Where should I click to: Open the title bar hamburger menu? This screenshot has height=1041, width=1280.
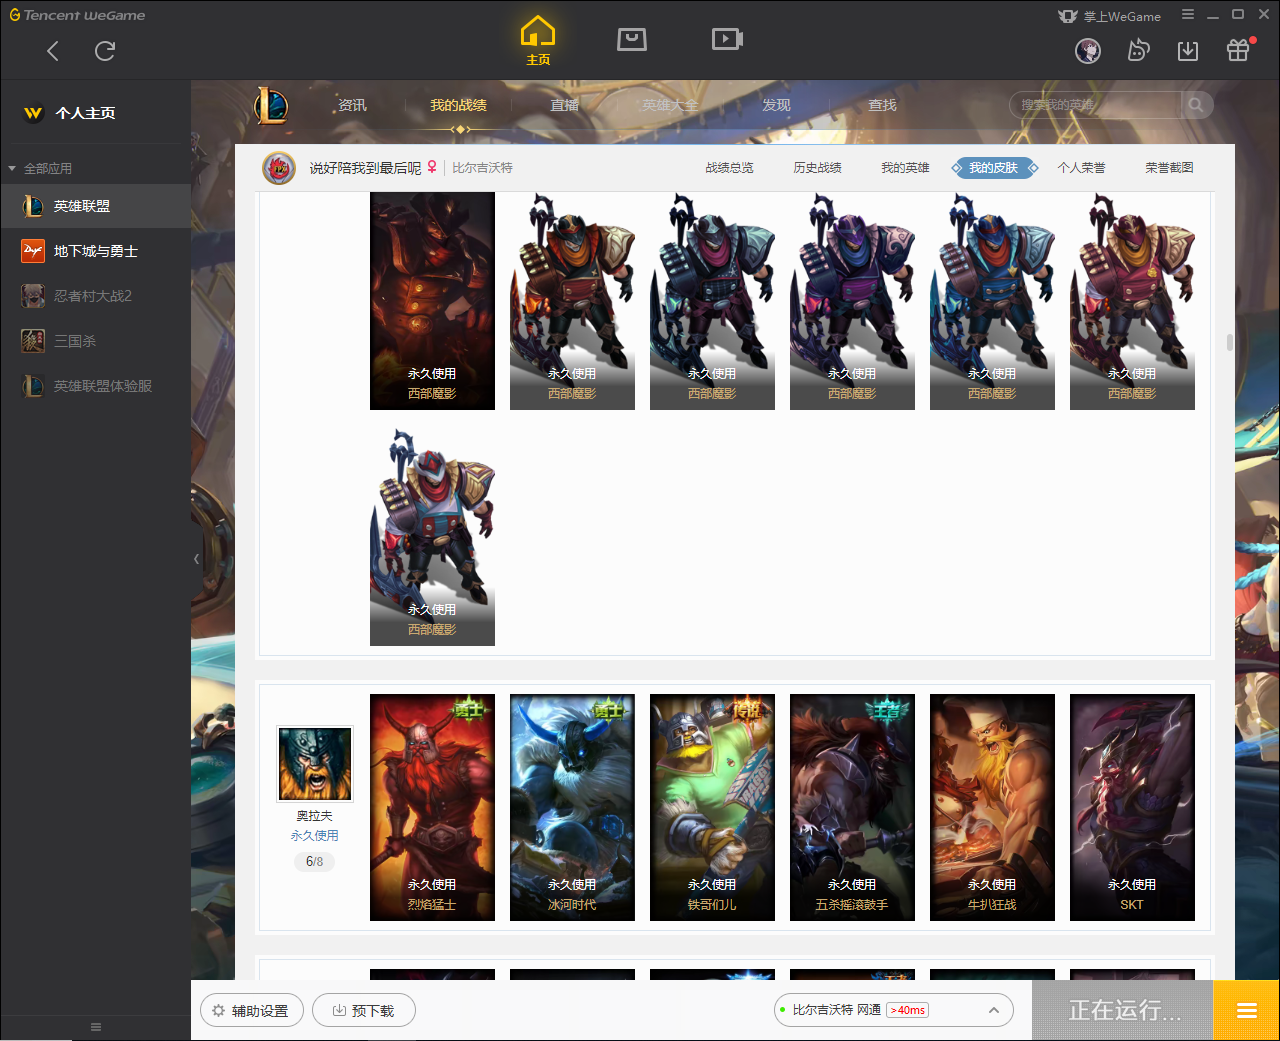point(1187,15)
